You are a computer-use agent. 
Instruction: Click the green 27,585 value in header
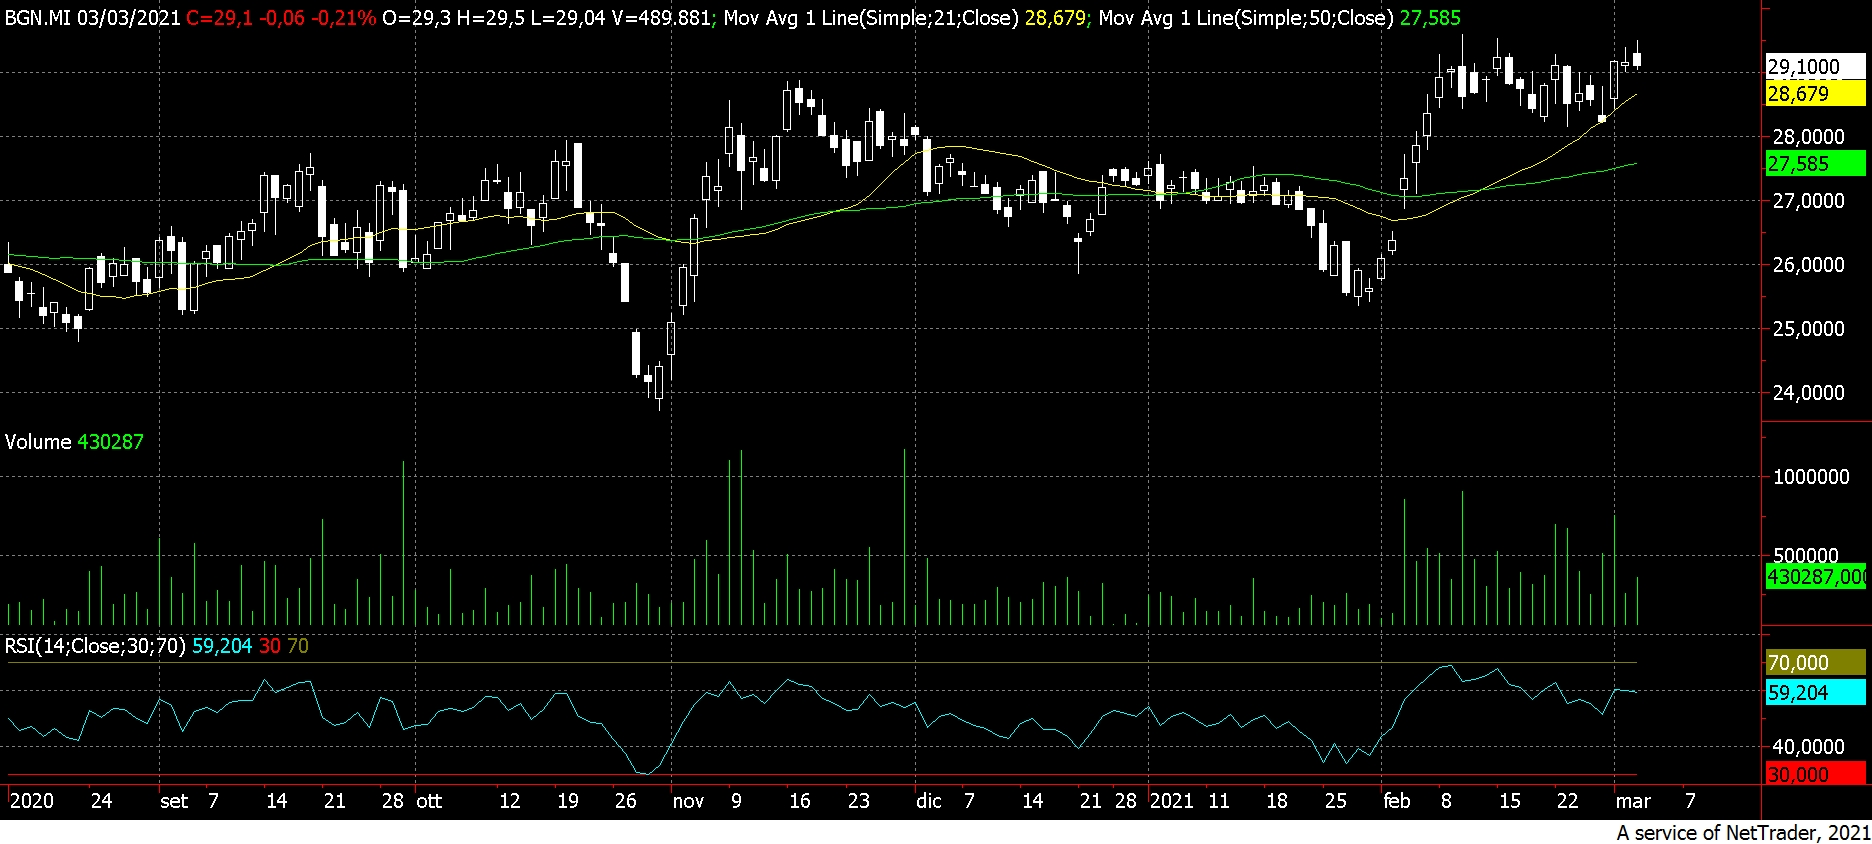[1430, 18]
